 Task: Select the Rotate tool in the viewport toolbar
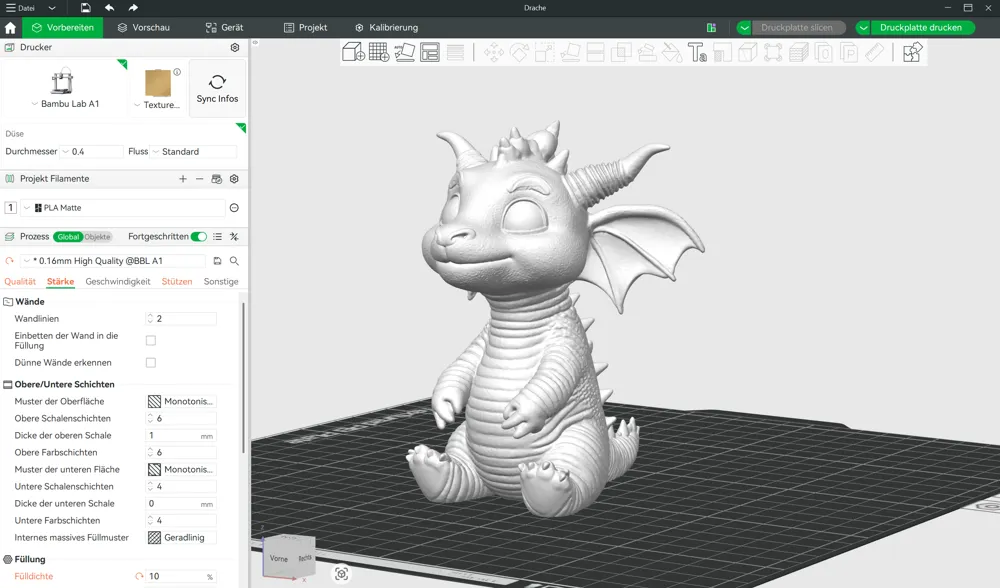[x=519, y=52]
